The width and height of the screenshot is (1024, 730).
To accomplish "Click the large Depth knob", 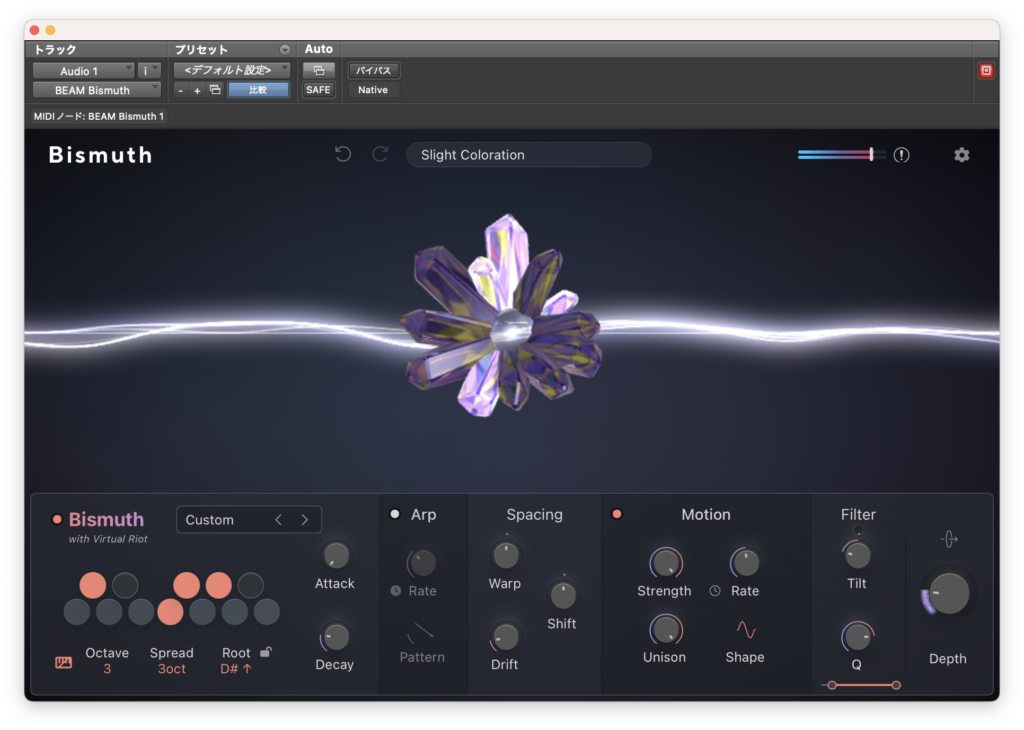I will [948, 594].
